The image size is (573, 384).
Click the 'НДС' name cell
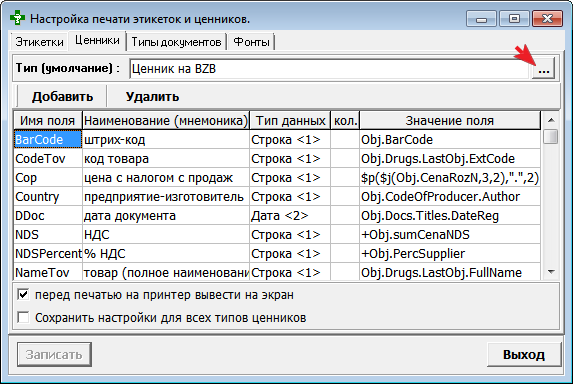pyautogui.click(x=166, y=235)
